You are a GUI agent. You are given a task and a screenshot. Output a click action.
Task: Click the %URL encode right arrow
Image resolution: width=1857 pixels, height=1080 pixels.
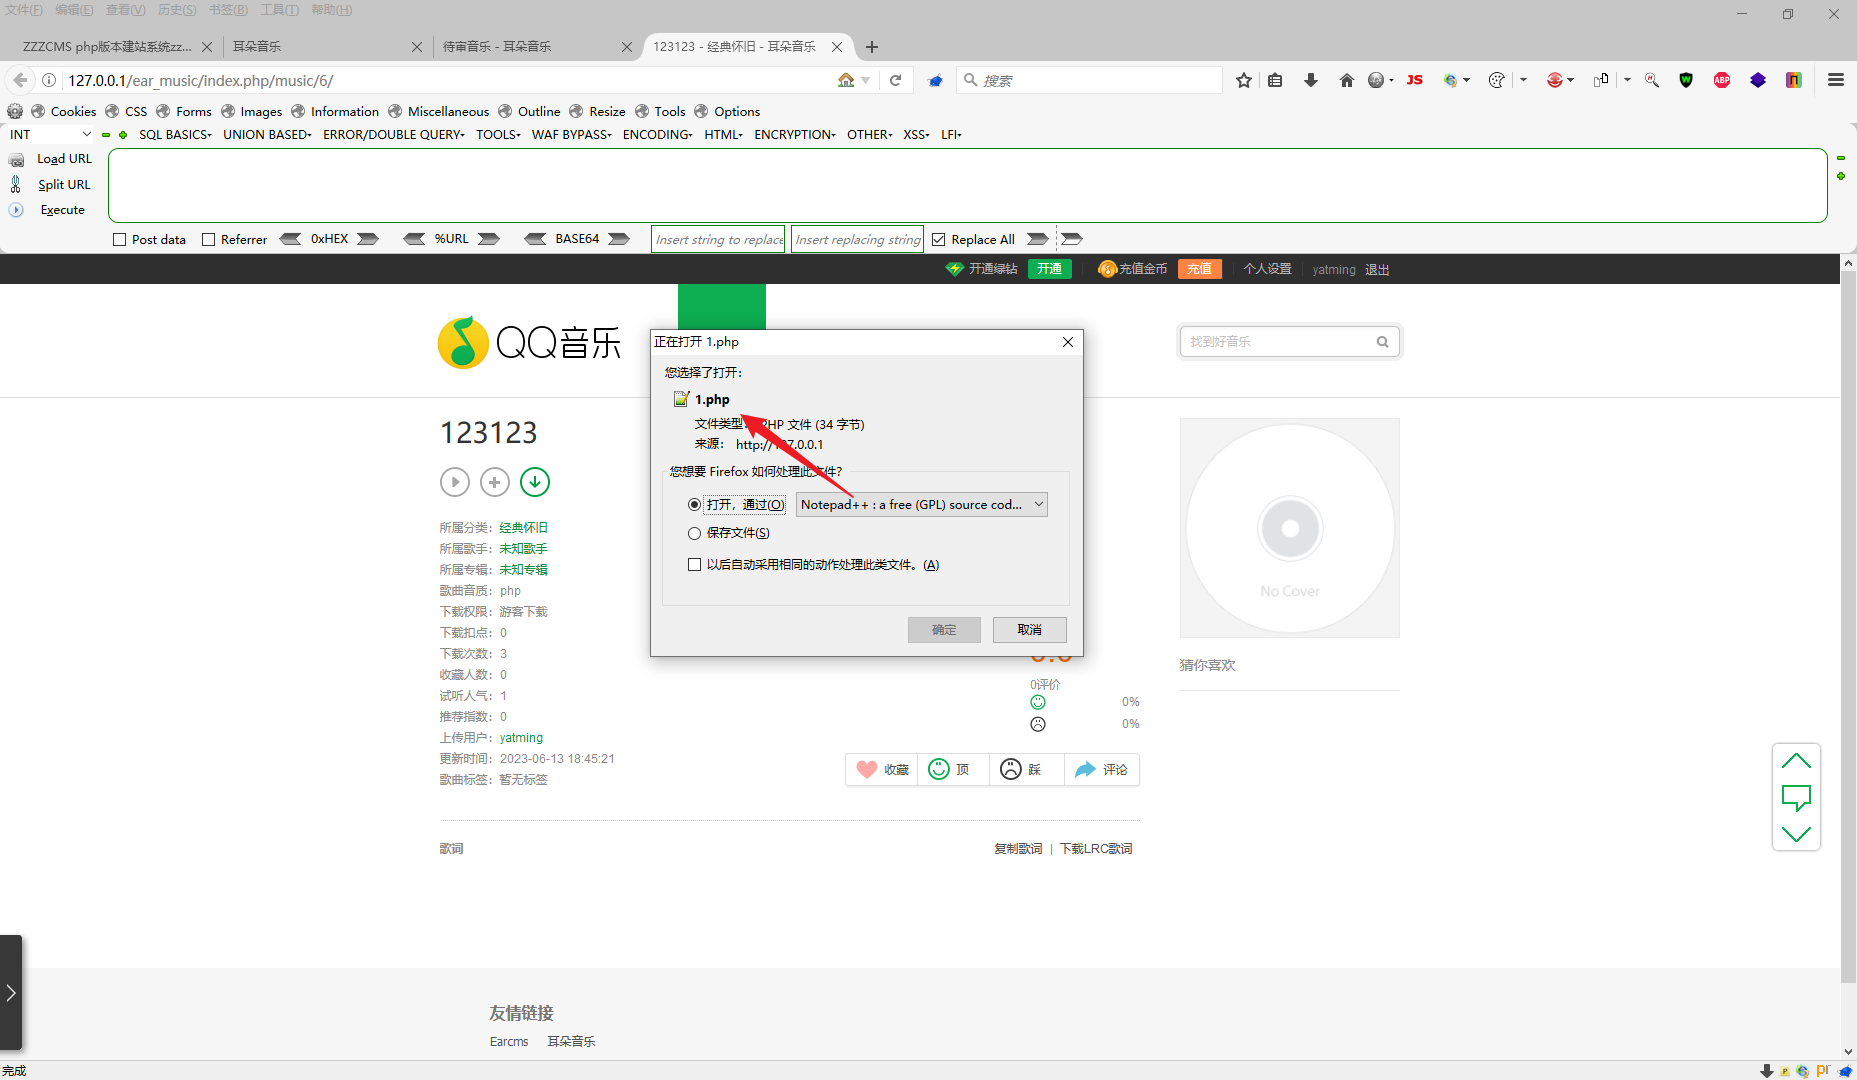pos(489,239)
